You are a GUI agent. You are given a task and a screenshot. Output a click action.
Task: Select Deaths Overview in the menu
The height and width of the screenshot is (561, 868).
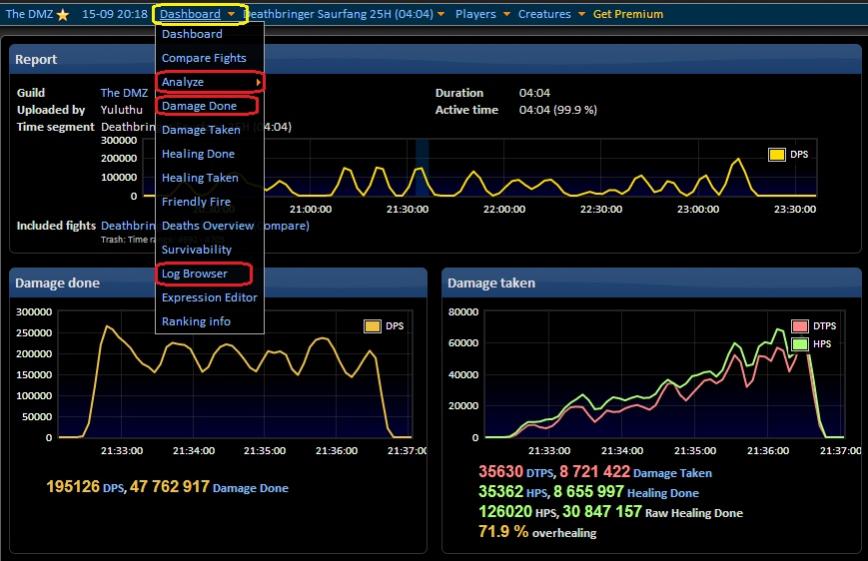click(x=207, y=226)
